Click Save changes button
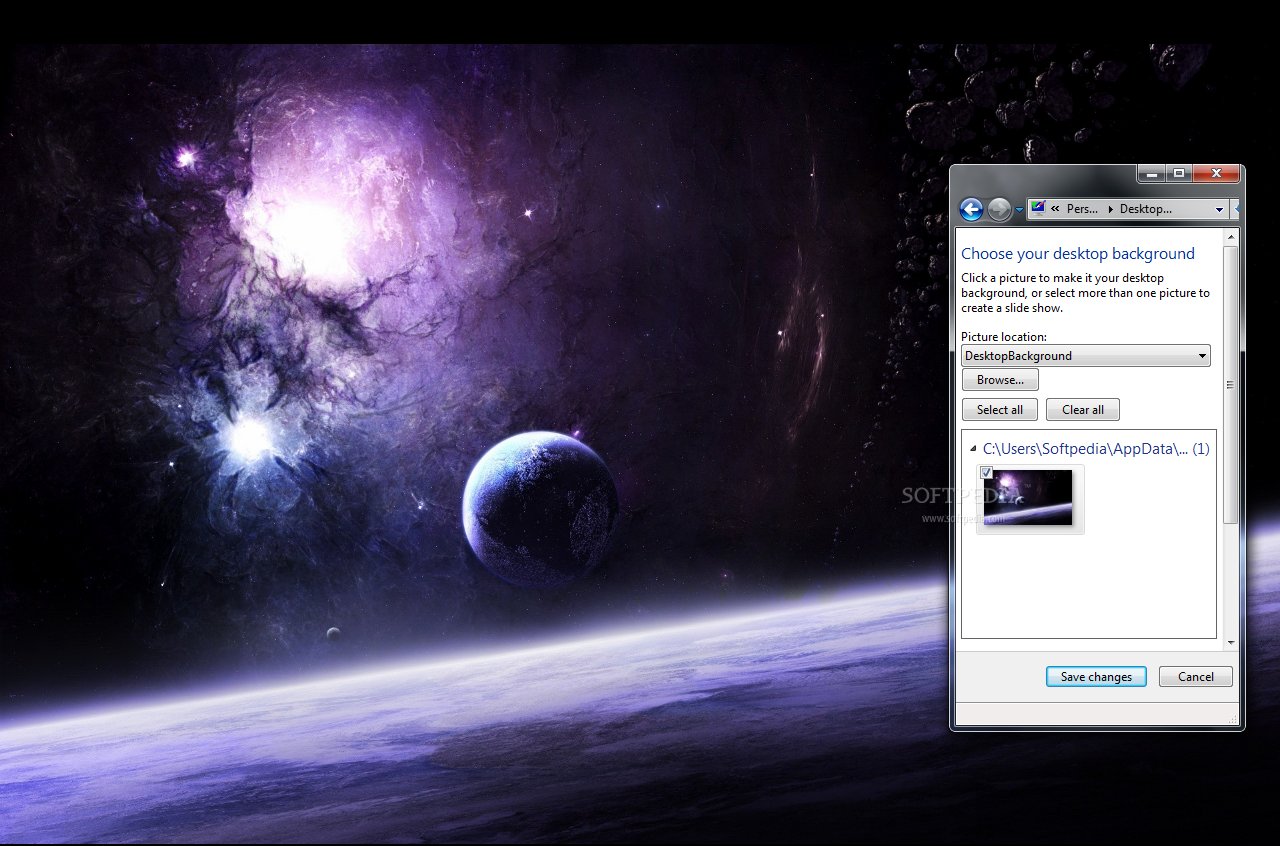The height and width of the screenshot is (846, 1280). coord(1096,677)
